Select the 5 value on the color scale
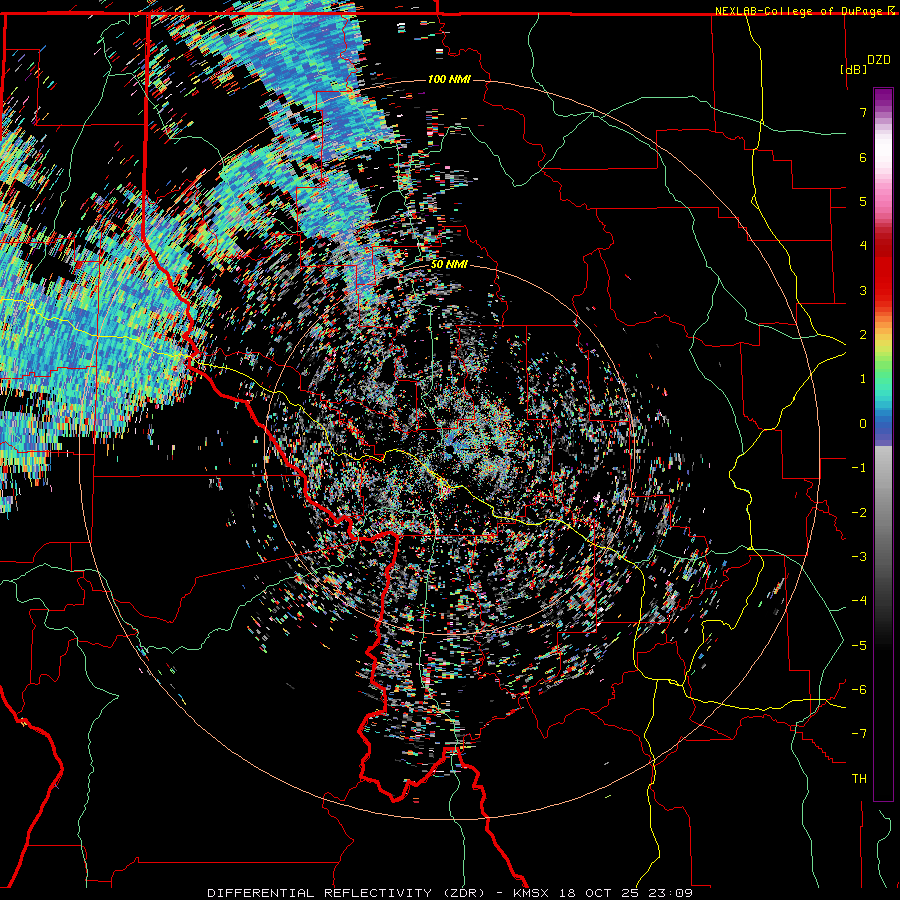The height and width of the screenshot is (900, 900). (863, 201)
